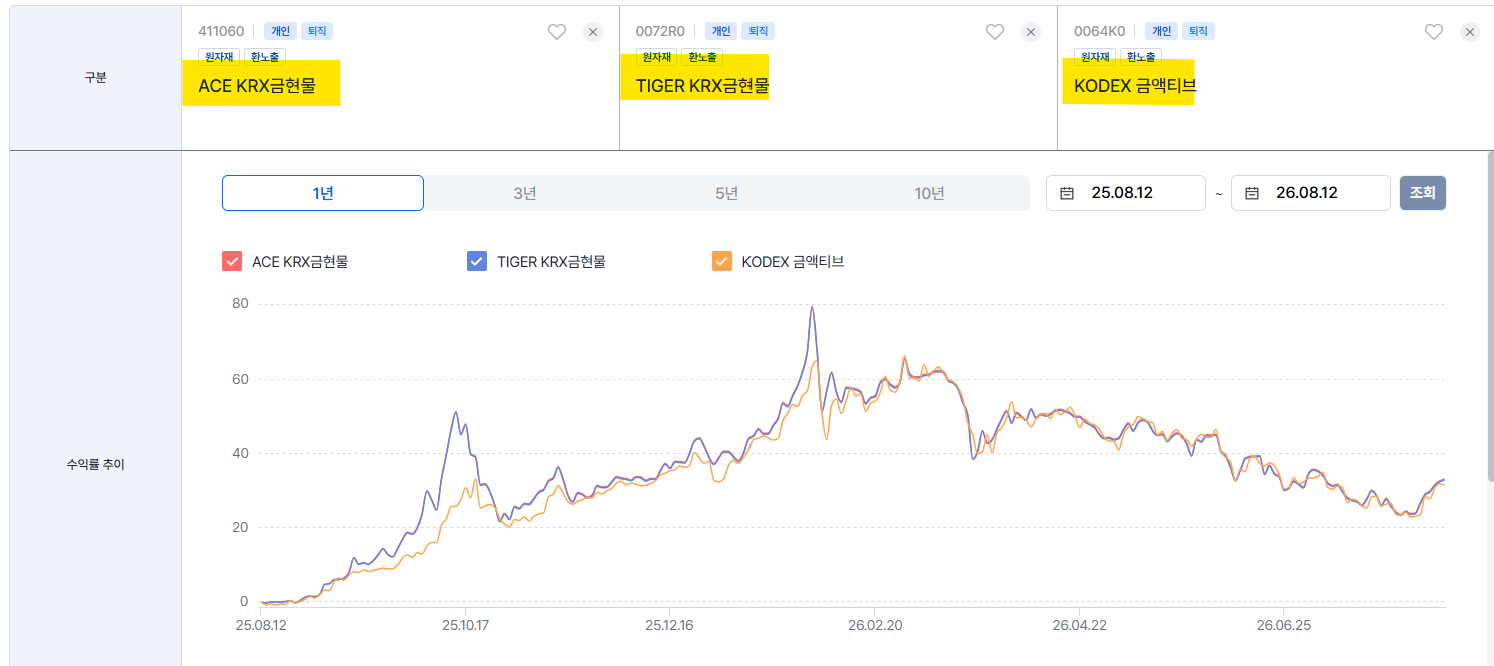Click 퇴직 tag on ACE KRX금현물
The image size is (1494, 666).
317,32
